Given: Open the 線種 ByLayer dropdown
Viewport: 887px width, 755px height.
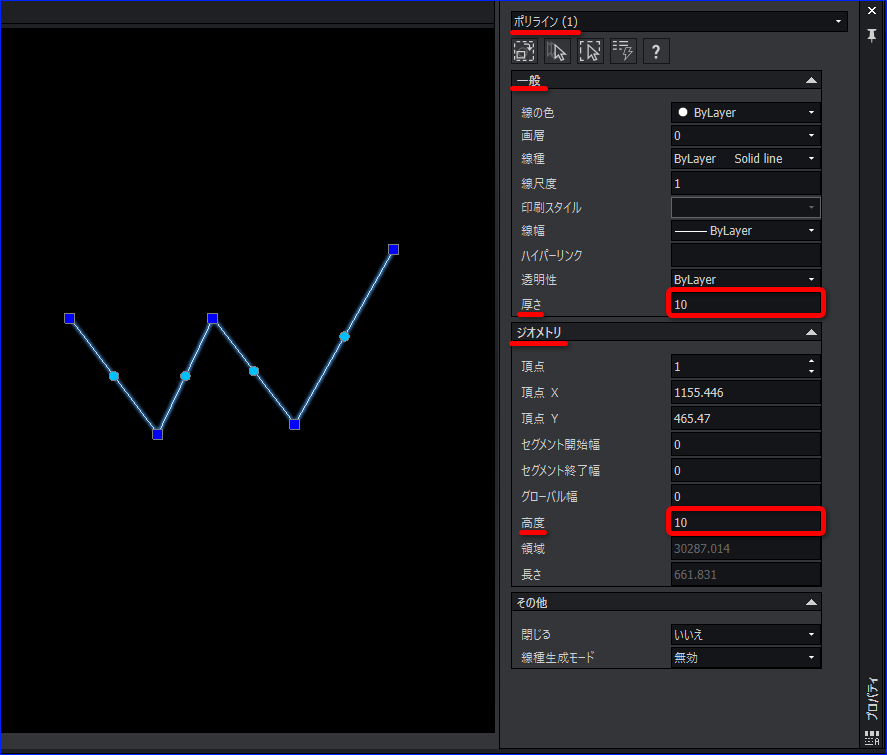Looking at the screenshot, I should [x=810, y=158].
